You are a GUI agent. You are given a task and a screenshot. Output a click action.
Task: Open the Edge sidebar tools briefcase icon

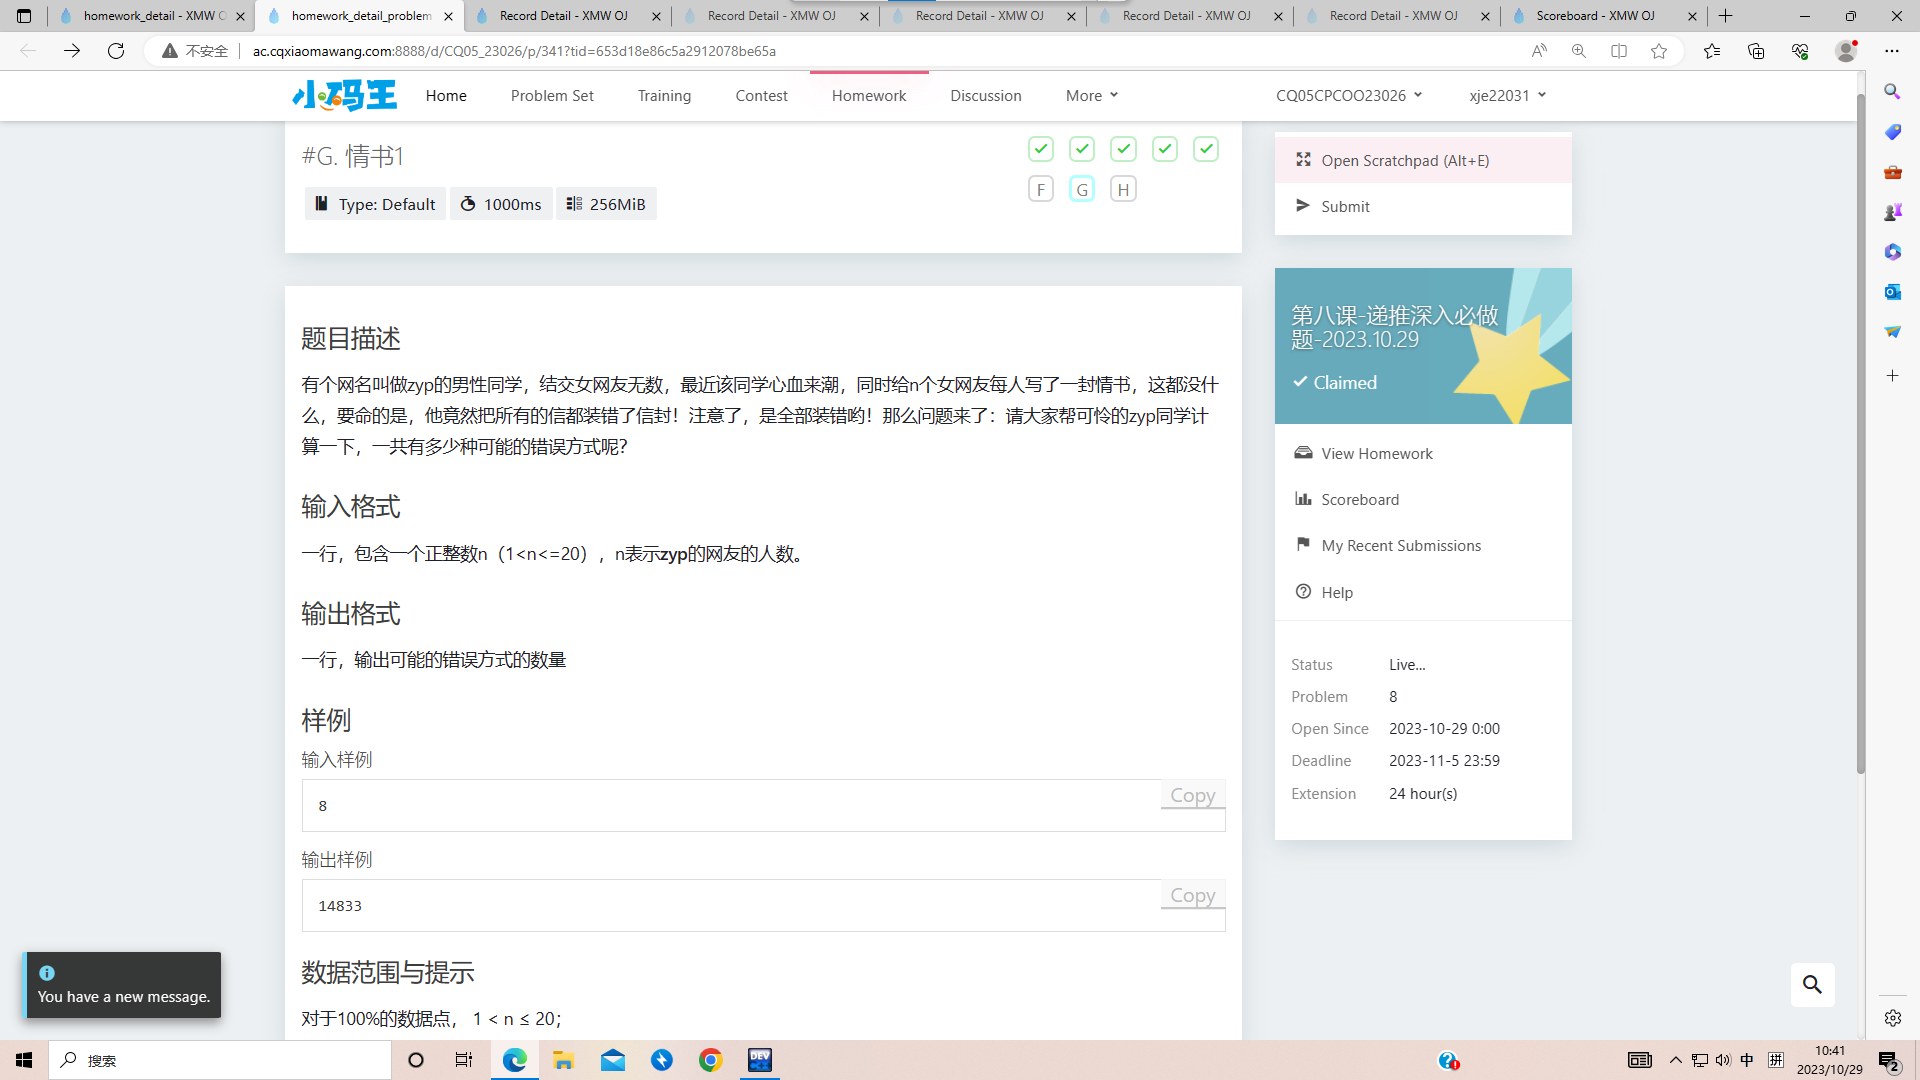coord(1892,172)
